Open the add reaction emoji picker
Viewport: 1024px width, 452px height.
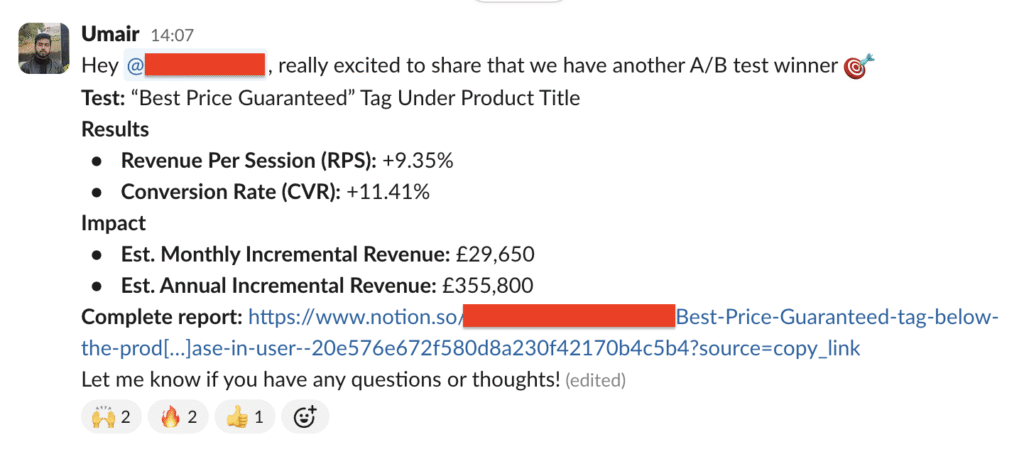pyautogui.click(x=305, y=416)
